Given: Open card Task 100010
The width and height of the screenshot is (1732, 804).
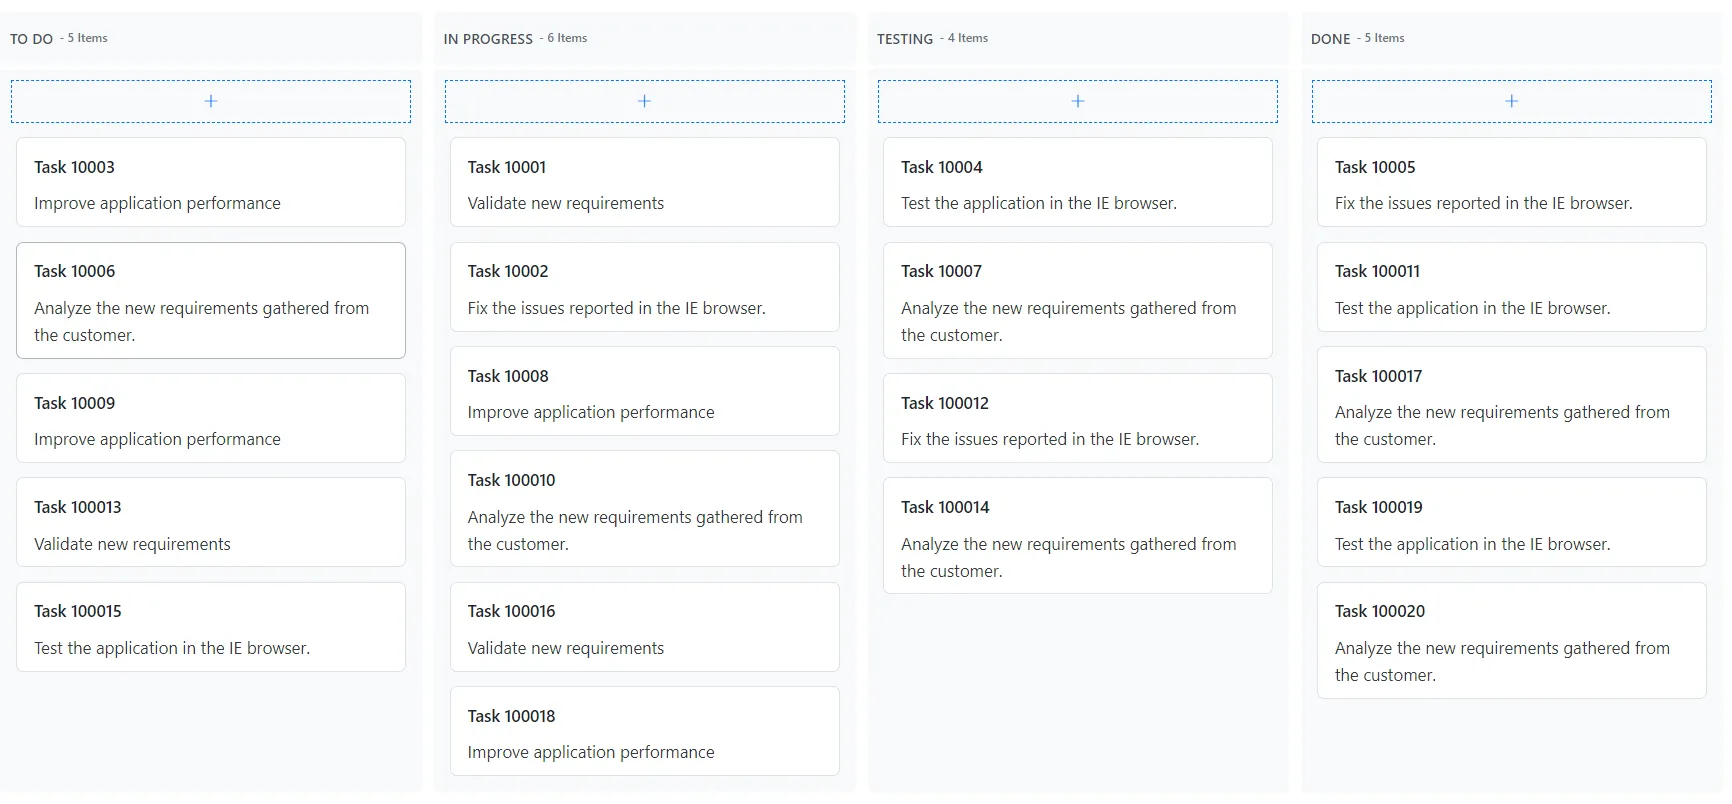Looking at the screenshot, I should [645, 509].
